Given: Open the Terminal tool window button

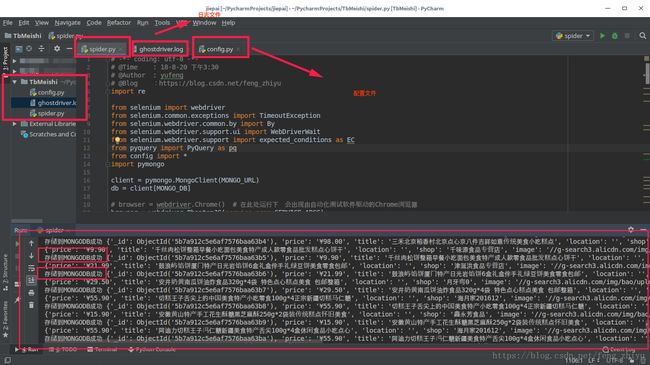Looking at the screenshot, I should [x=102, y=350].
